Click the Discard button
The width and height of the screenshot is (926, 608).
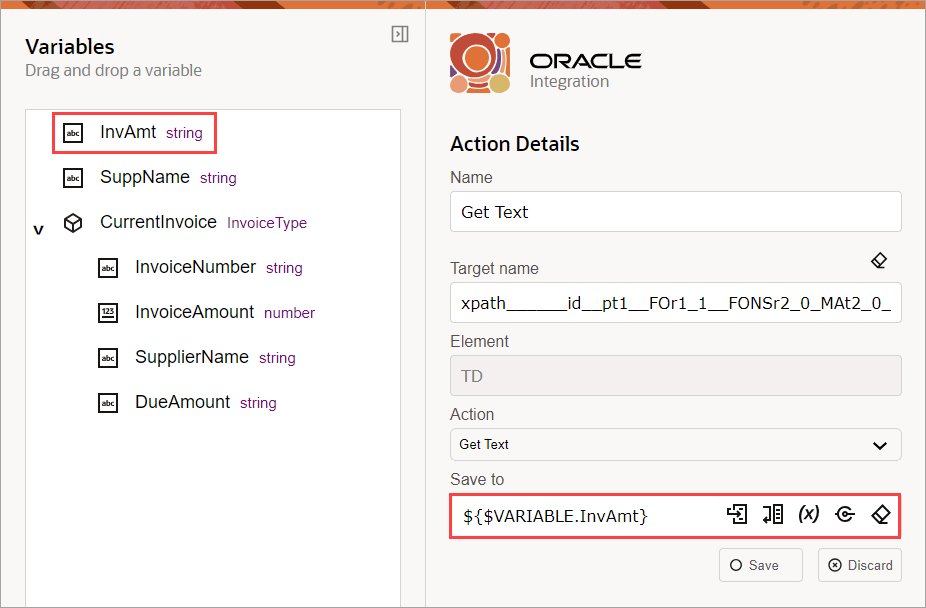(860, 565)
